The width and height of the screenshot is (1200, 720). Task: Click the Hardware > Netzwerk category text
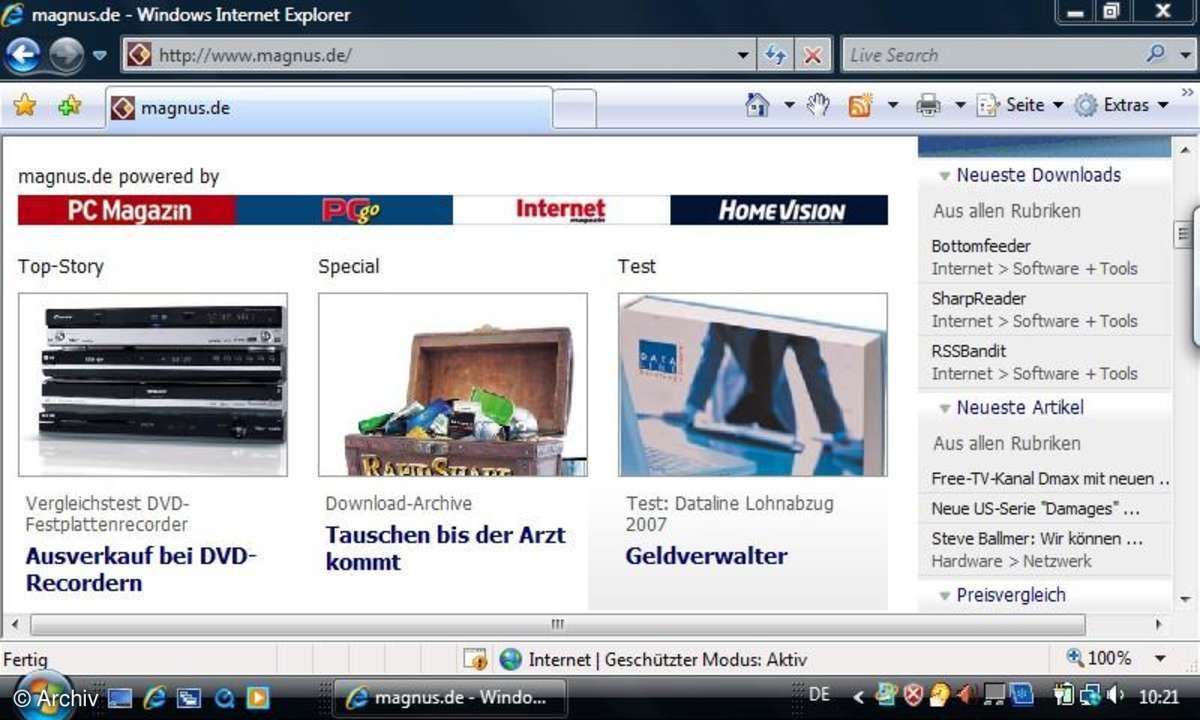pos(1012,561)
